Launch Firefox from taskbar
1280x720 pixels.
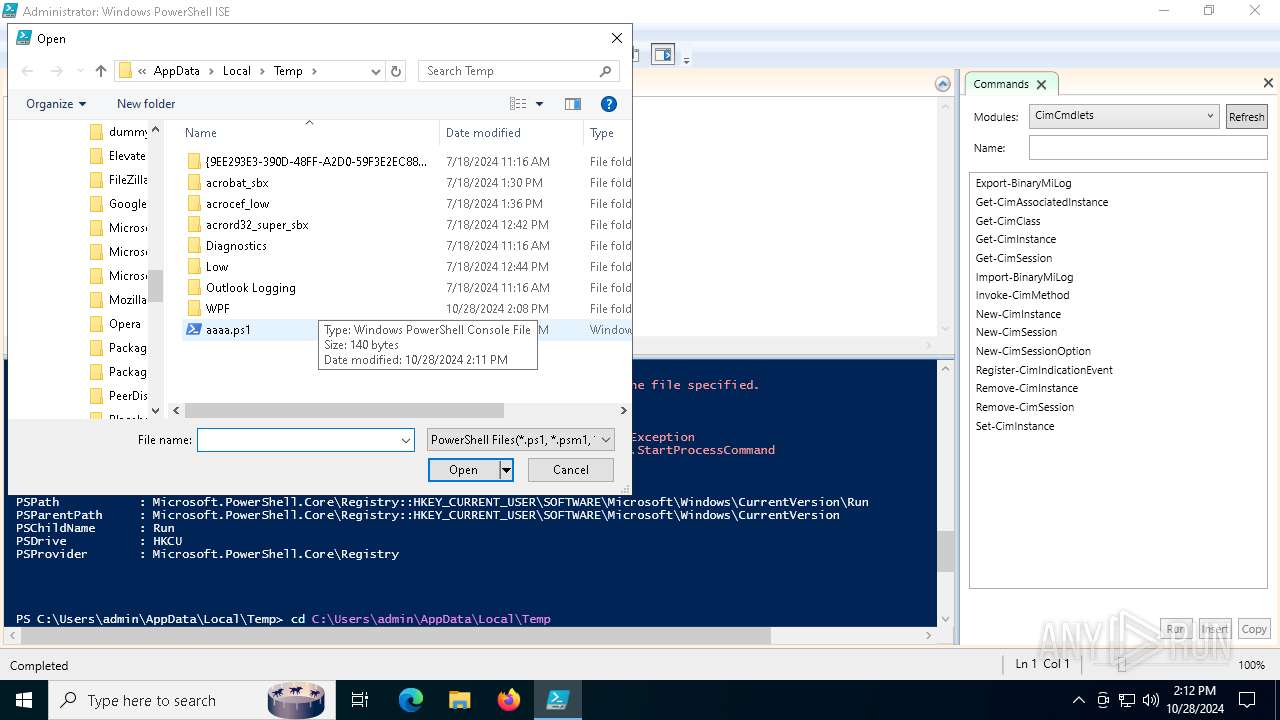point(509,701)
